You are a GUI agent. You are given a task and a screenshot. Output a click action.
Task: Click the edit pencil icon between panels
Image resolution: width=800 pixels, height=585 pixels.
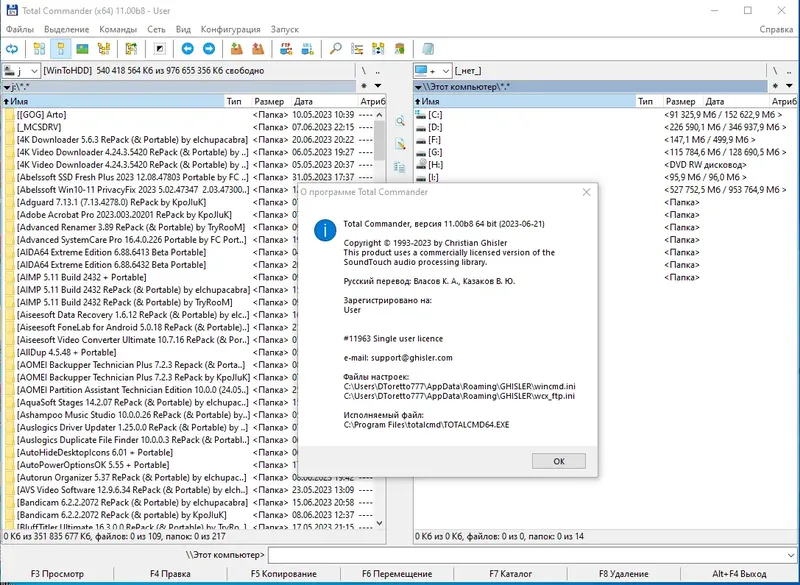(x=400, y=144)
